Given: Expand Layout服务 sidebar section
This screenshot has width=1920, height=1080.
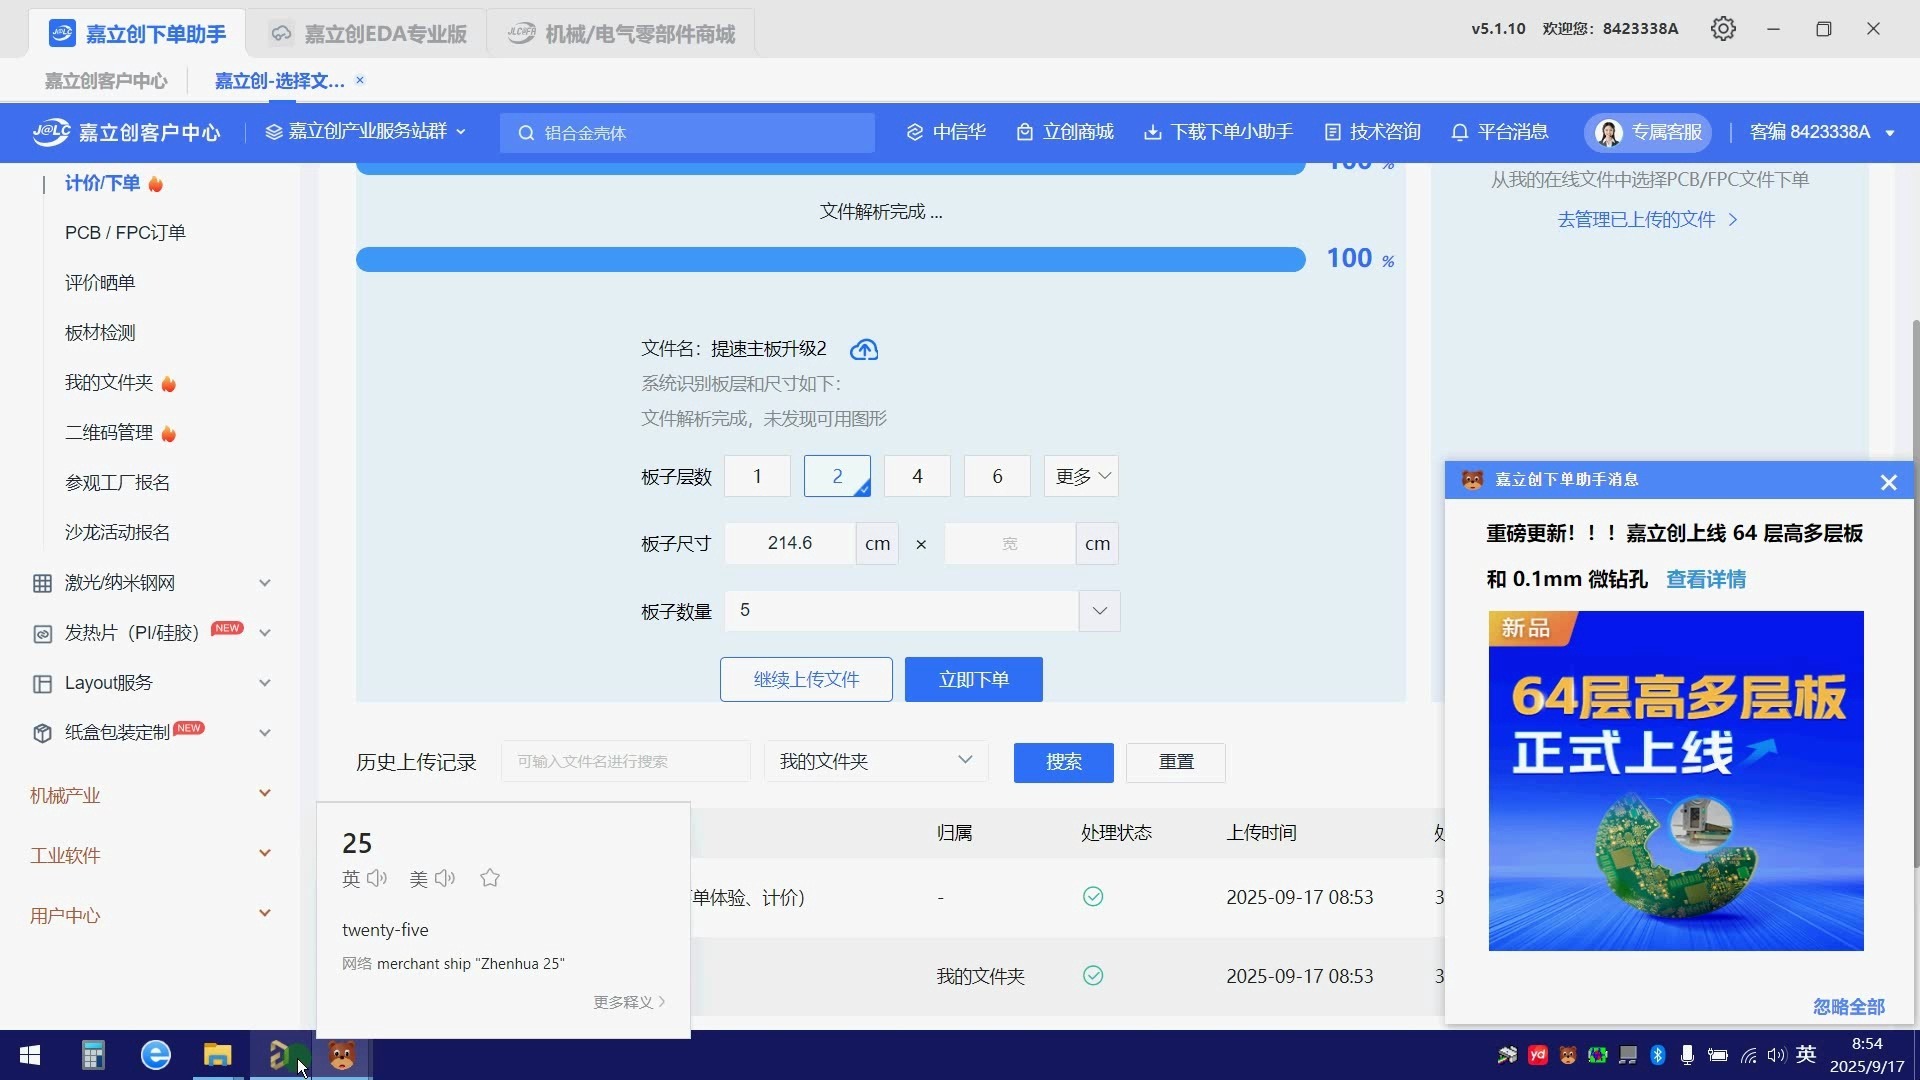Looking at the screenshot, I should pyautogui.click(x=265, y=683).
